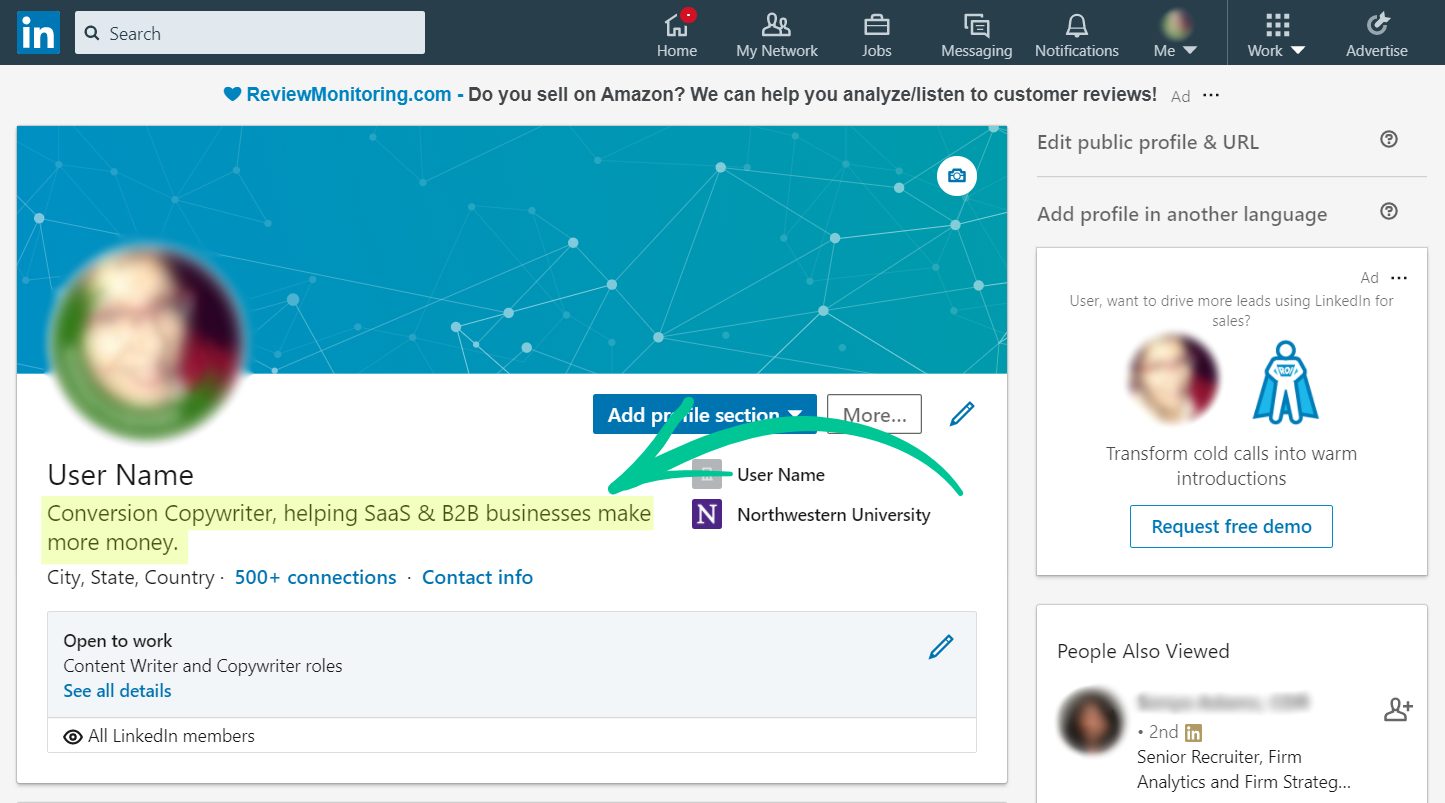Open the Notifications bell icon
This screenshot has width=1445, height=803.
(x=1077, y=34)
